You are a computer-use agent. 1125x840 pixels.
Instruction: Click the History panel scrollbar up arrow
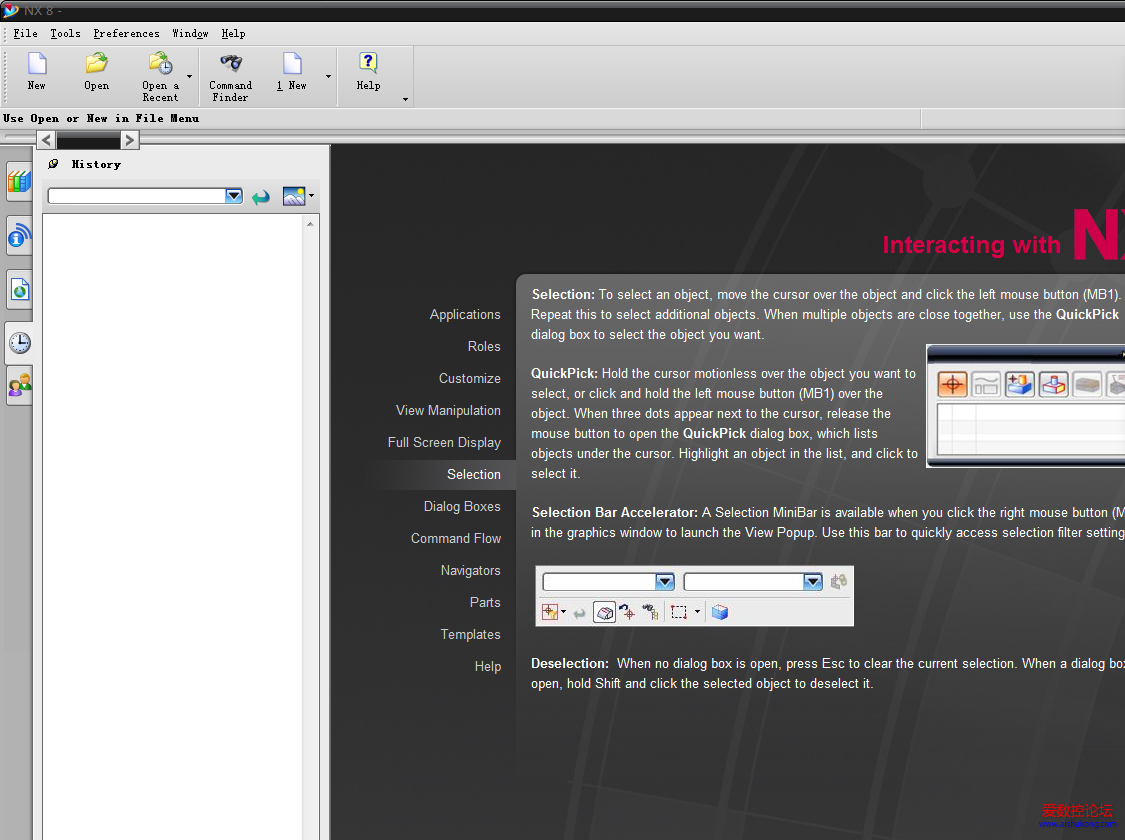(311, 224)
